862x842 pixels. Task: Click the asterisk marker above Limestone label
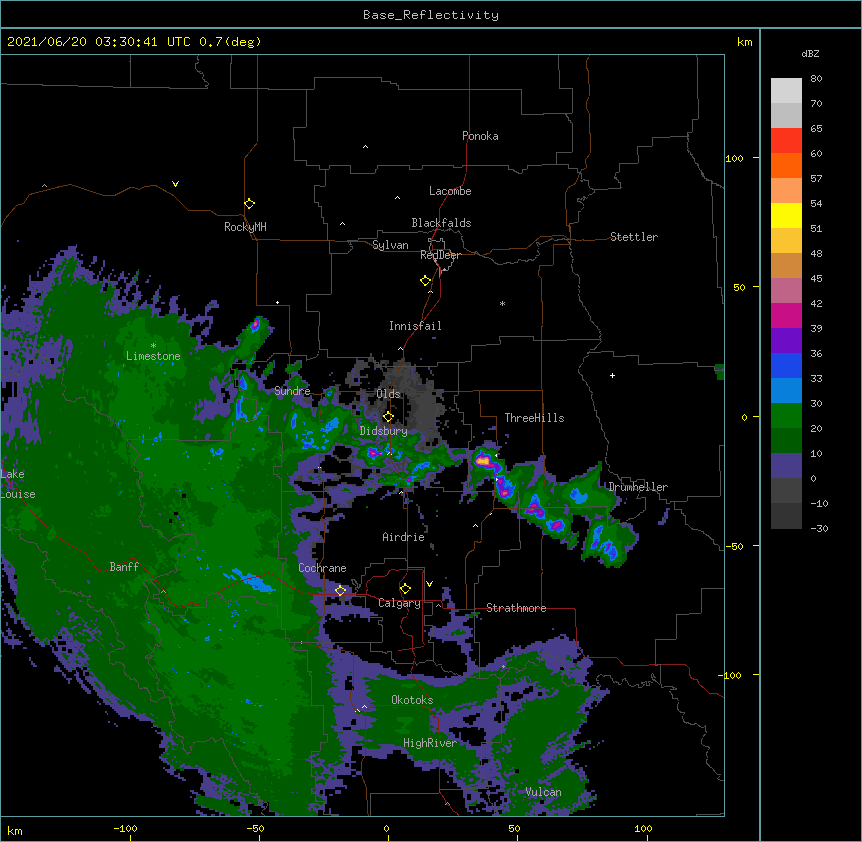[x=153, y=346]
